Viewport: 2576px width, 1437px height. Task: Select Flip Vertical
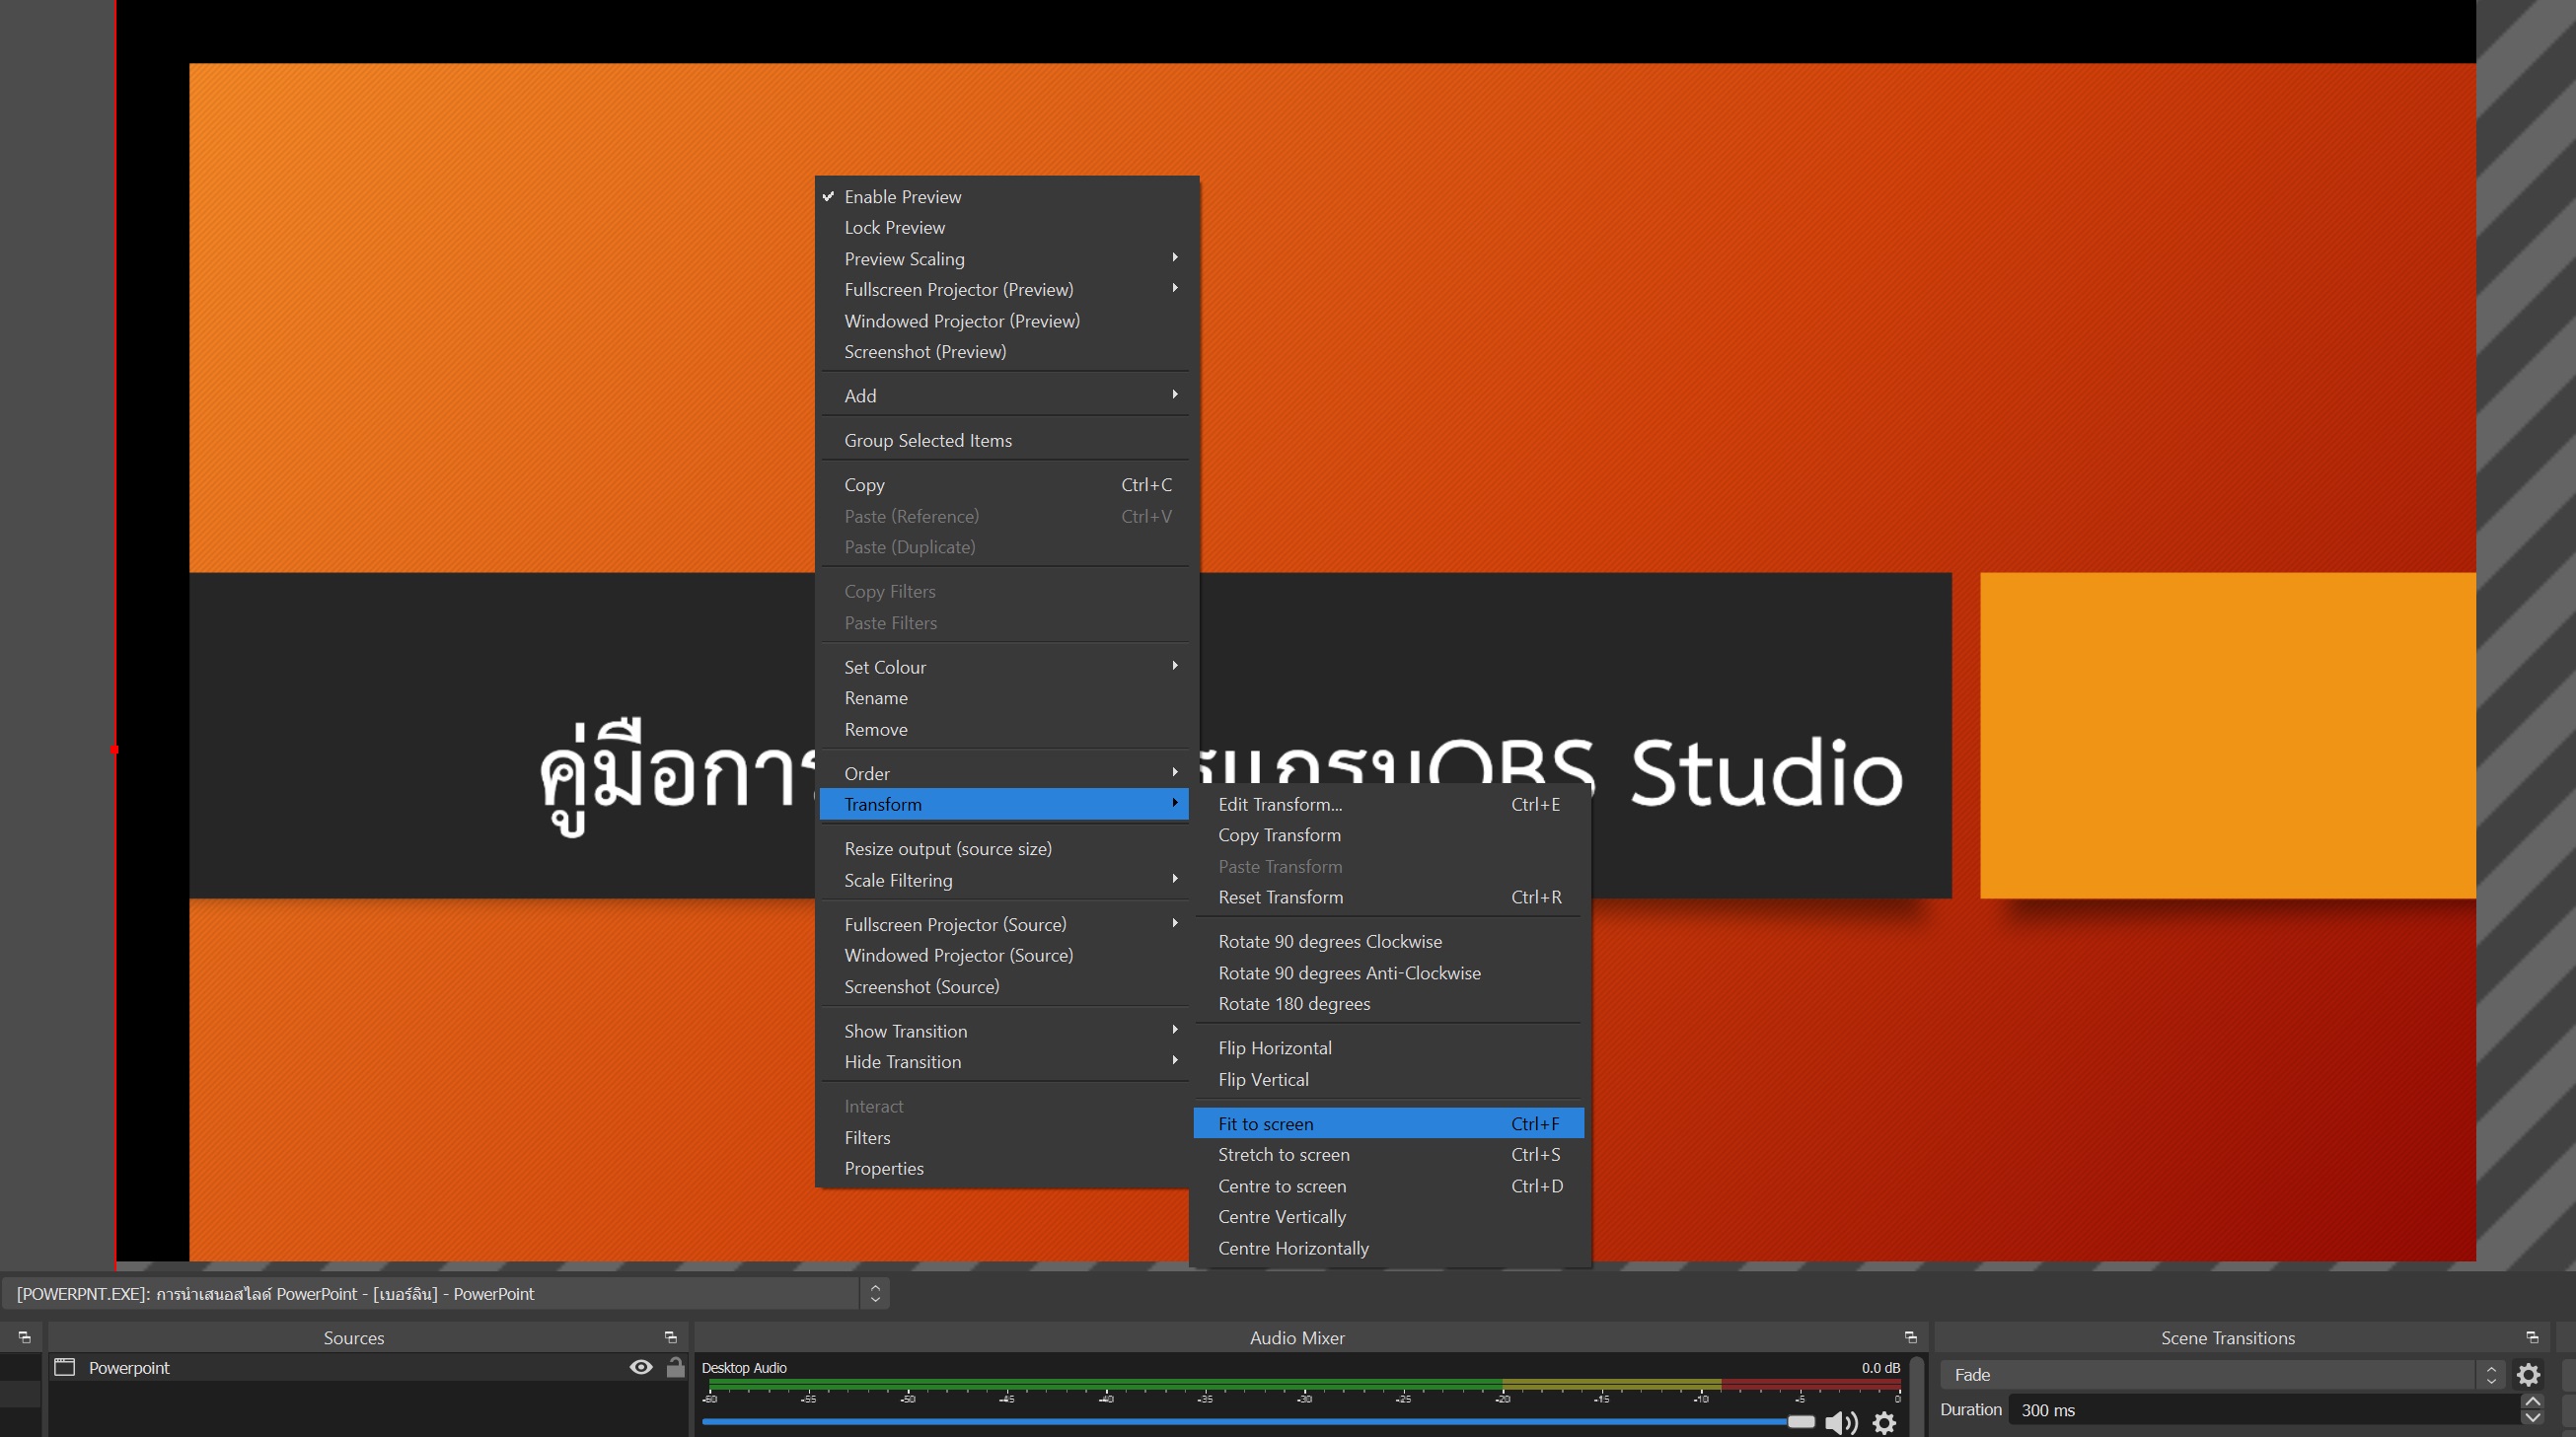tap(1389, 1080)
